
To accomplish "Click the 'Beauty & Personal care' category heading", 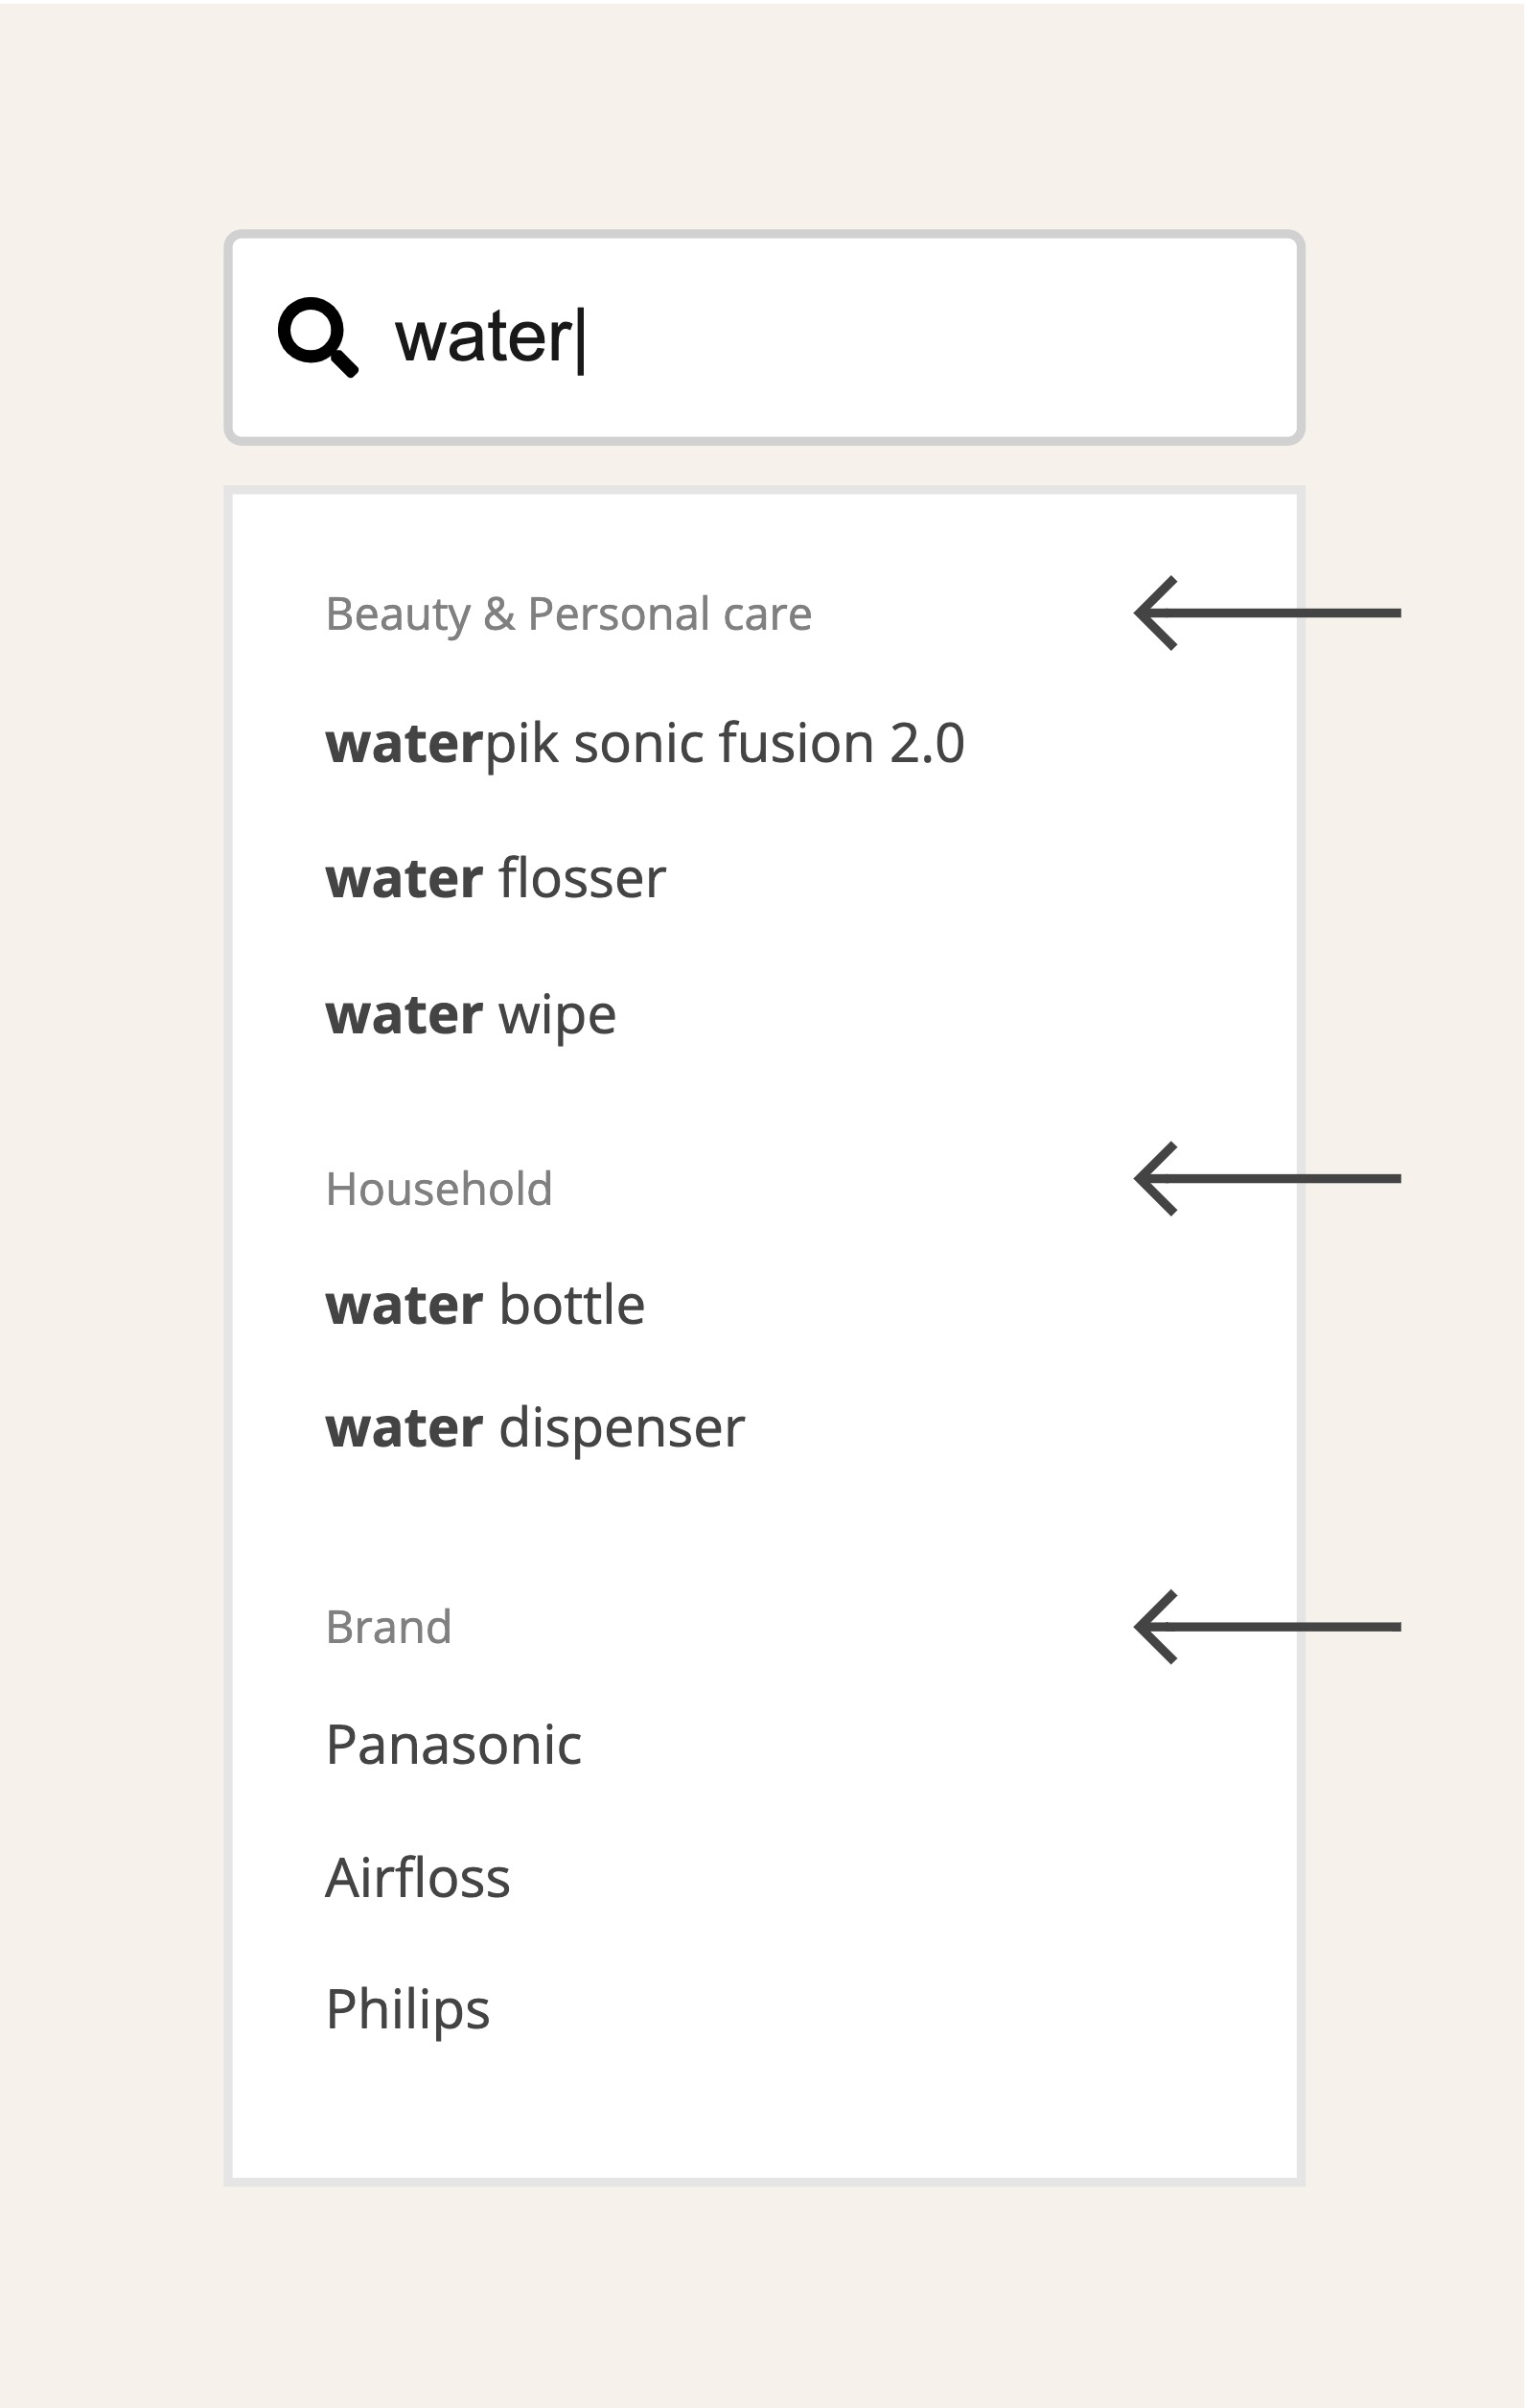I will tap(568, 615).
